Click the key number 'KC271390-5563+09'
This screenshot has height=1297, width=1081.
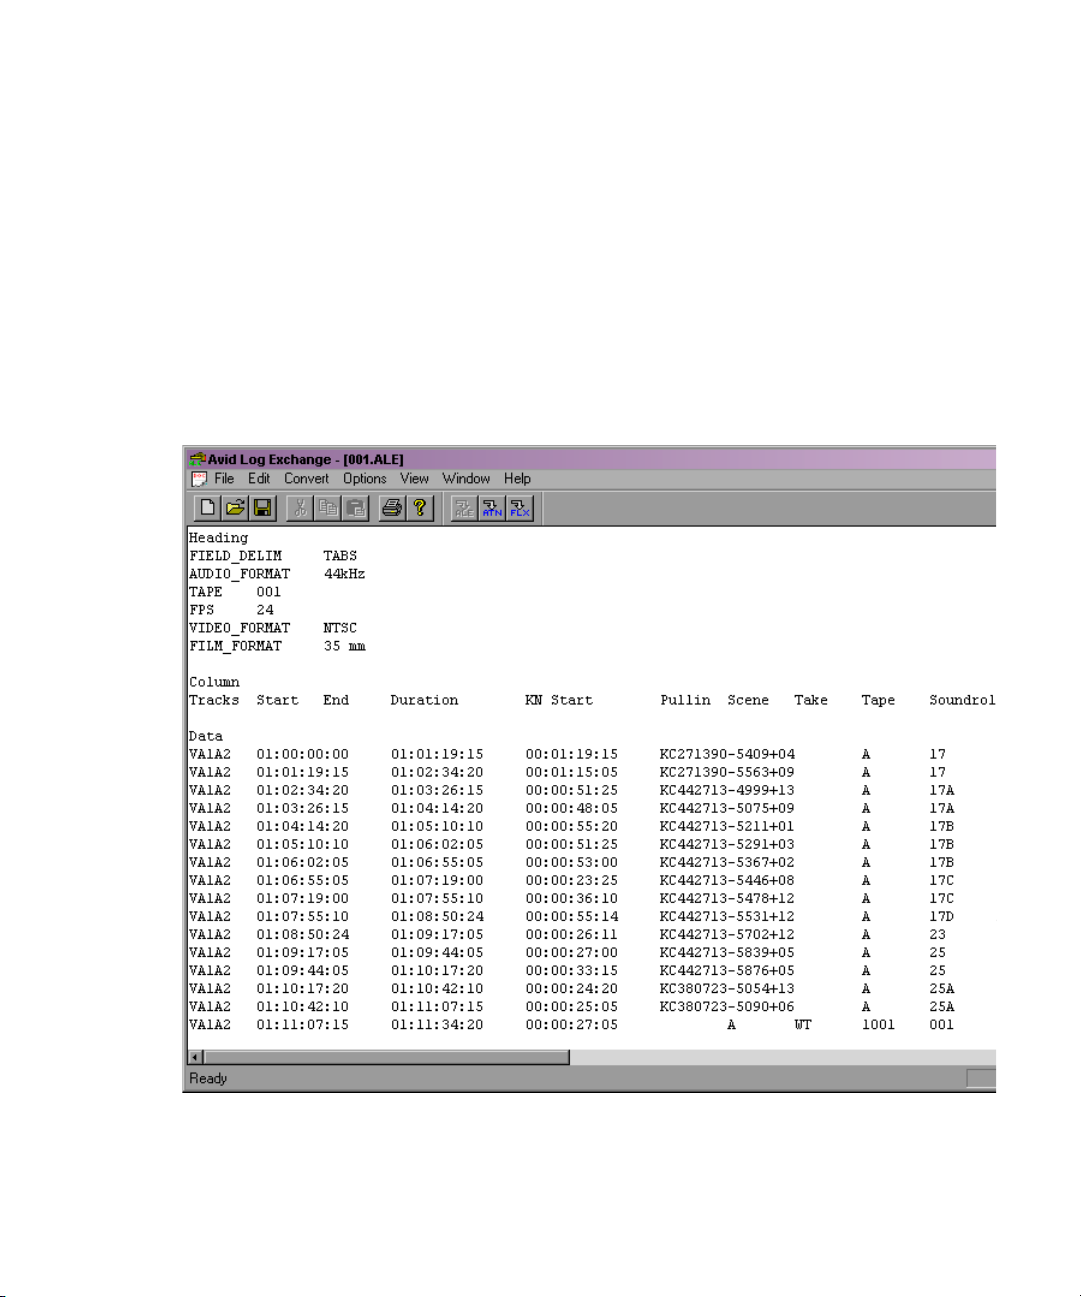point(727,772)
